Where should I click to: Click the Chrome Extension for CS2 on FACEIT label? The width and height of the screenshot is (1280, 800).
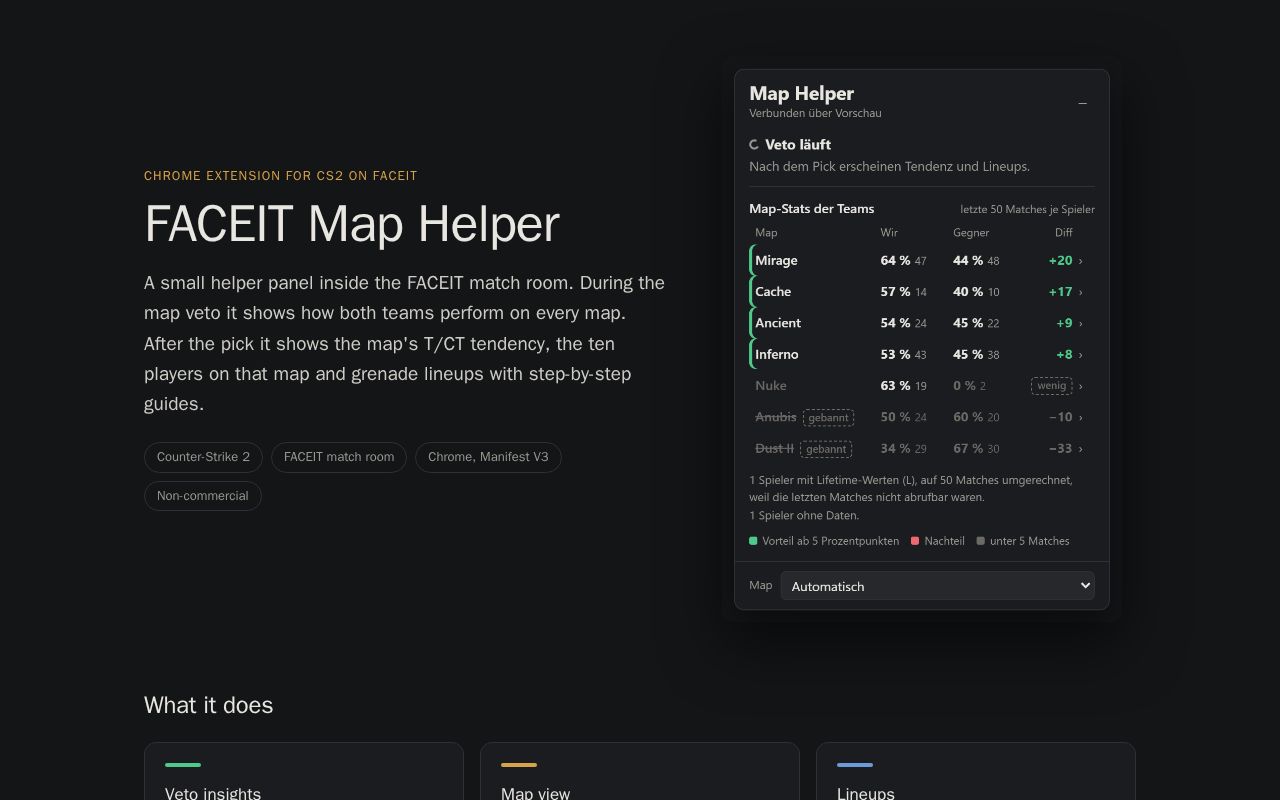pos(281,176)
